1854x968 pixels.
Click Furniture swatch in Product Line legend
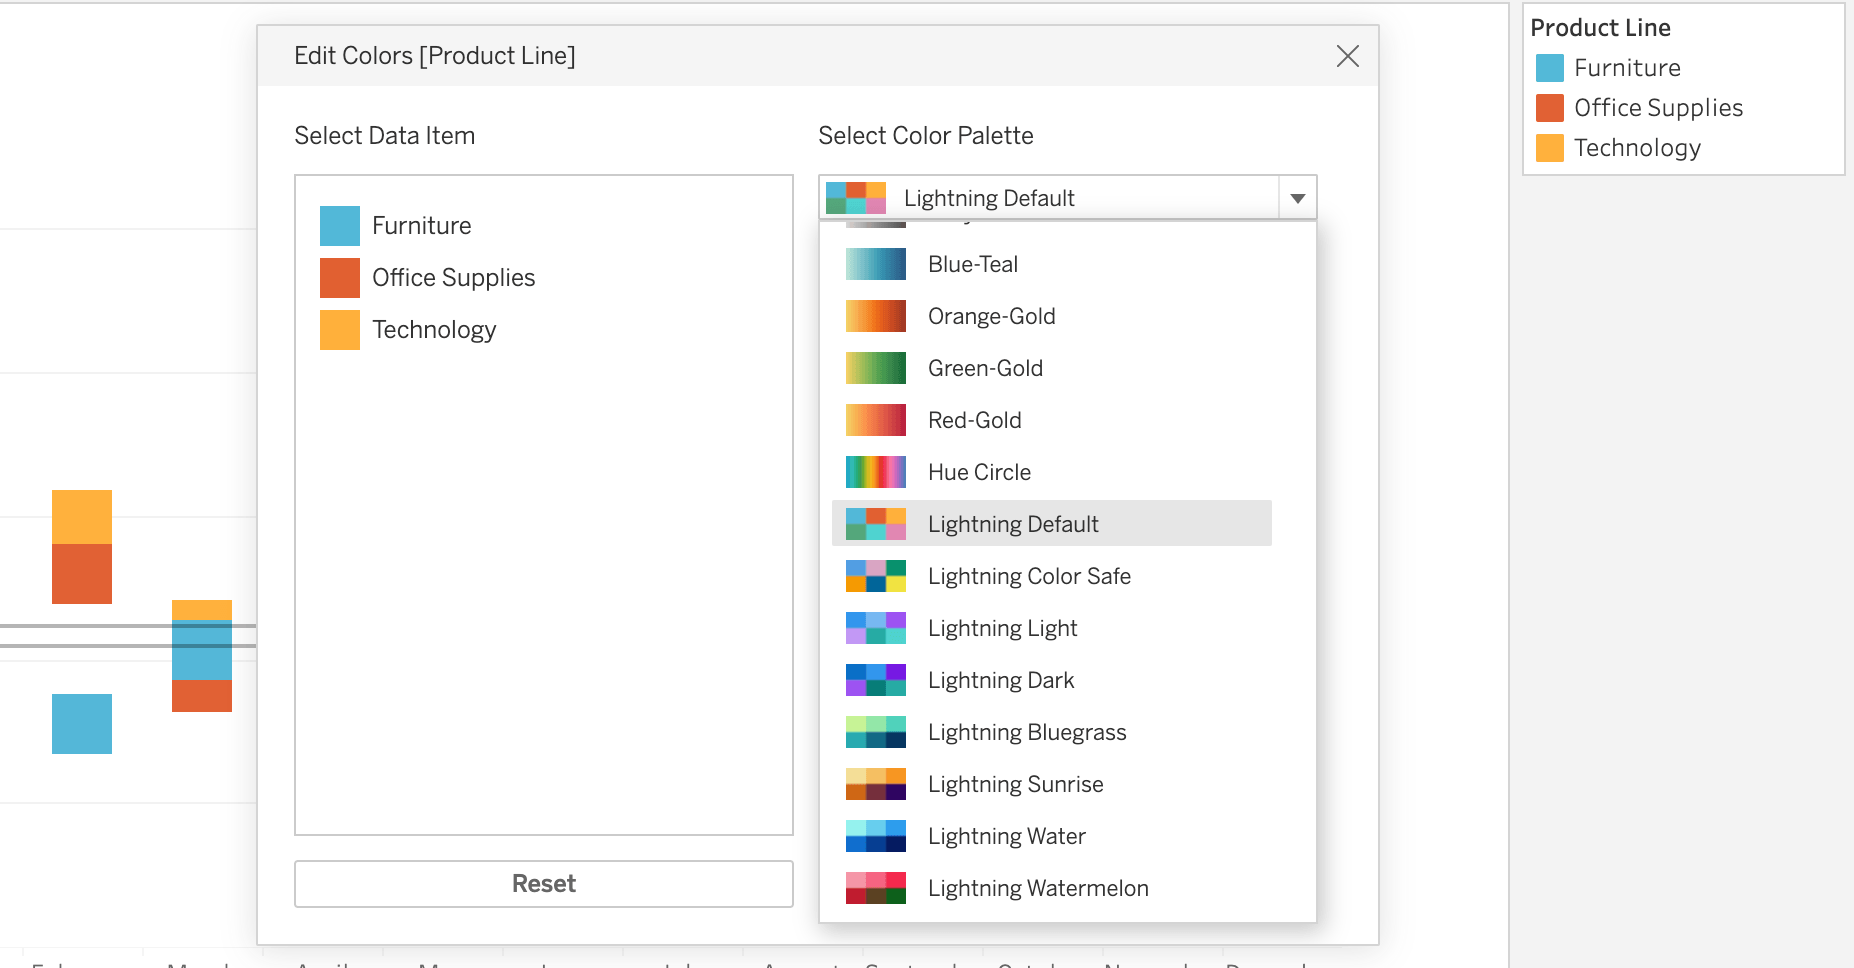1550,68
